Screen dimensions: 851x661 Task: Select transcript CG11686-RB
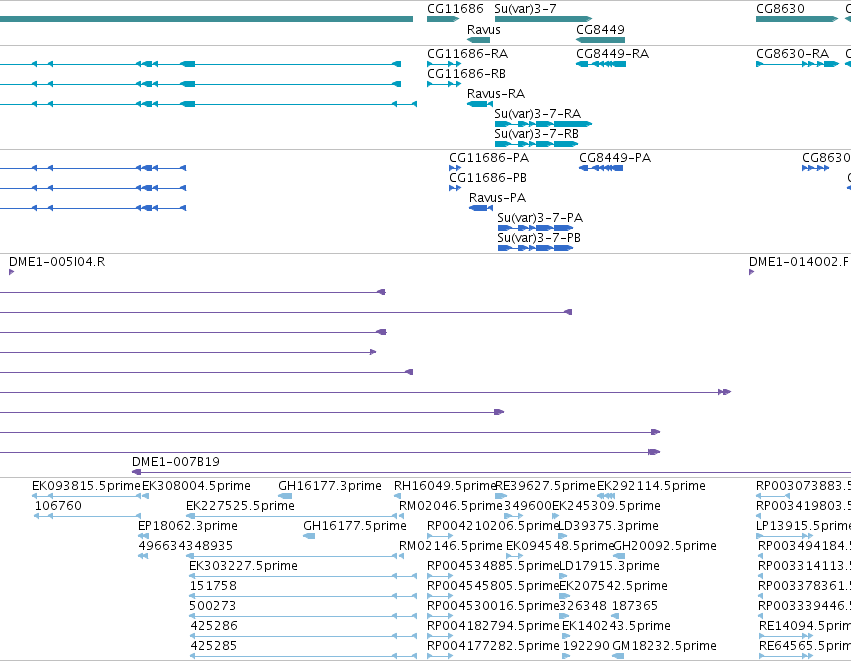click(x=466, y=74)
